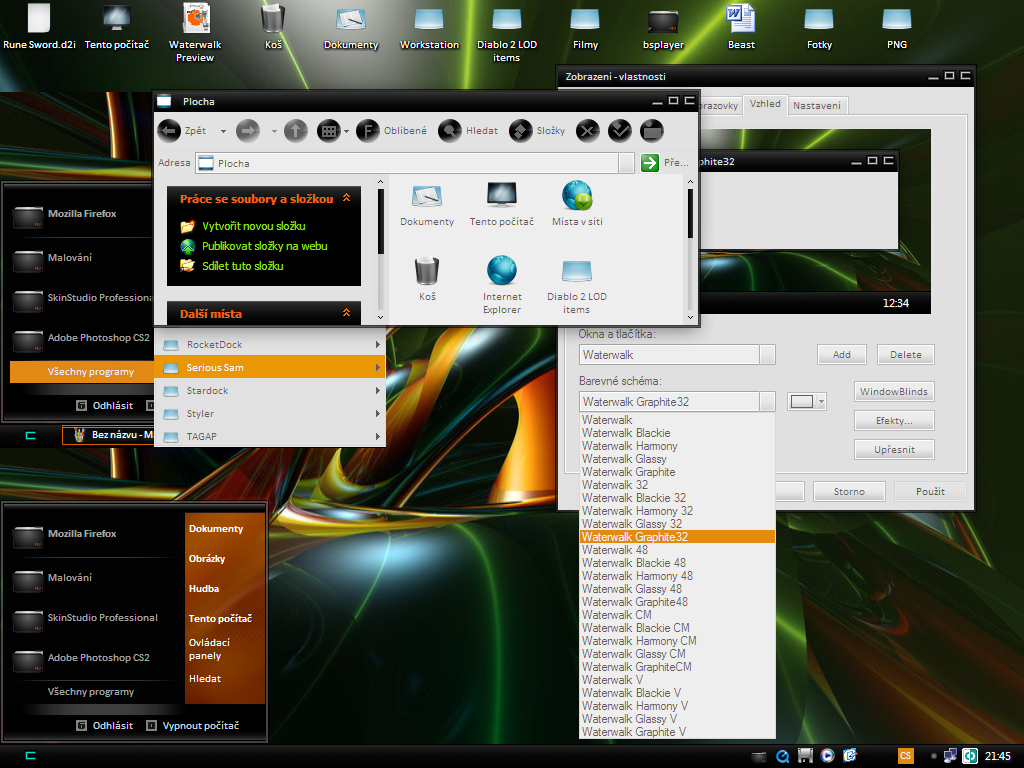Open the TAGAP submenu entry
This screenshot has width=1024, height=768.
click(x=270, y=436)
